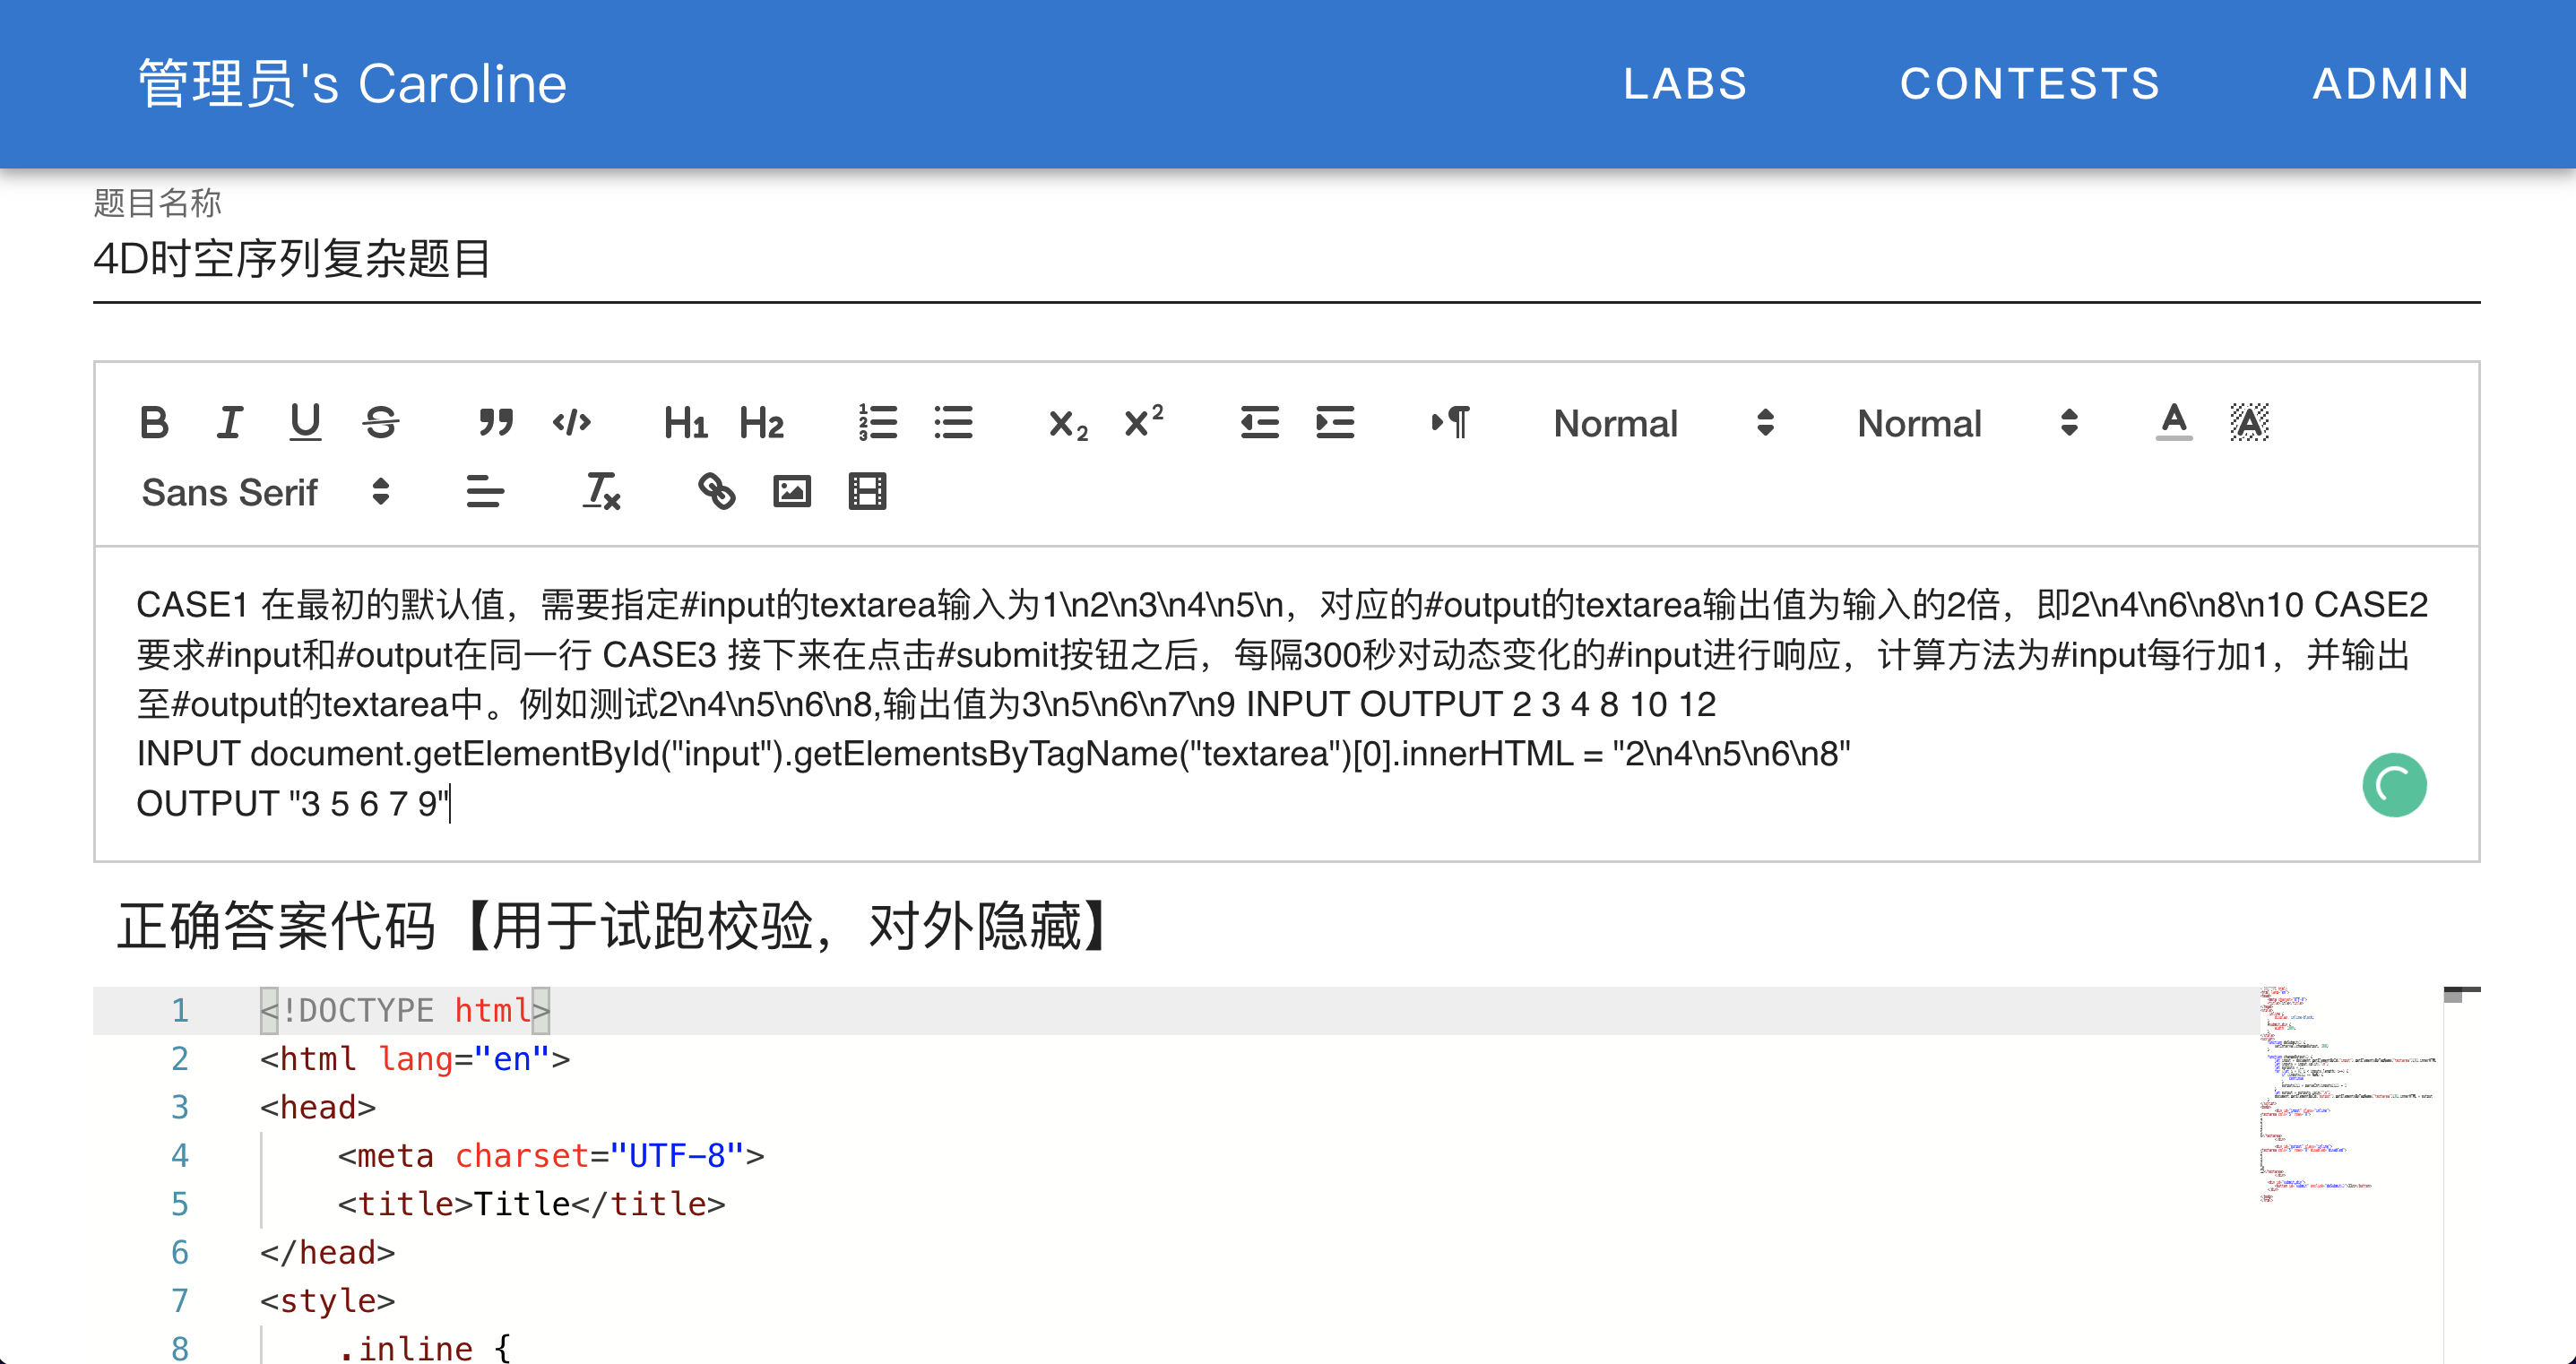Clear text formatting

tap(601, 492)
